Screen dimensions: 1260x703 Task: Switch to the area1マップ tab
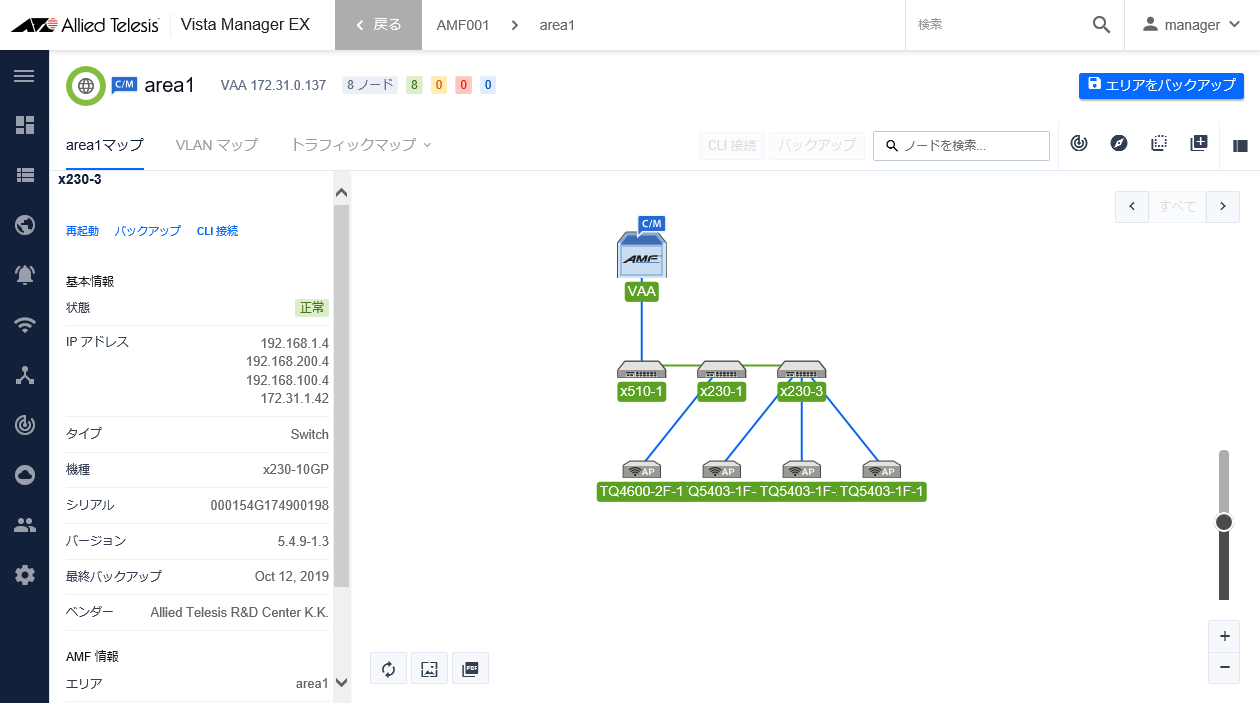104,145
